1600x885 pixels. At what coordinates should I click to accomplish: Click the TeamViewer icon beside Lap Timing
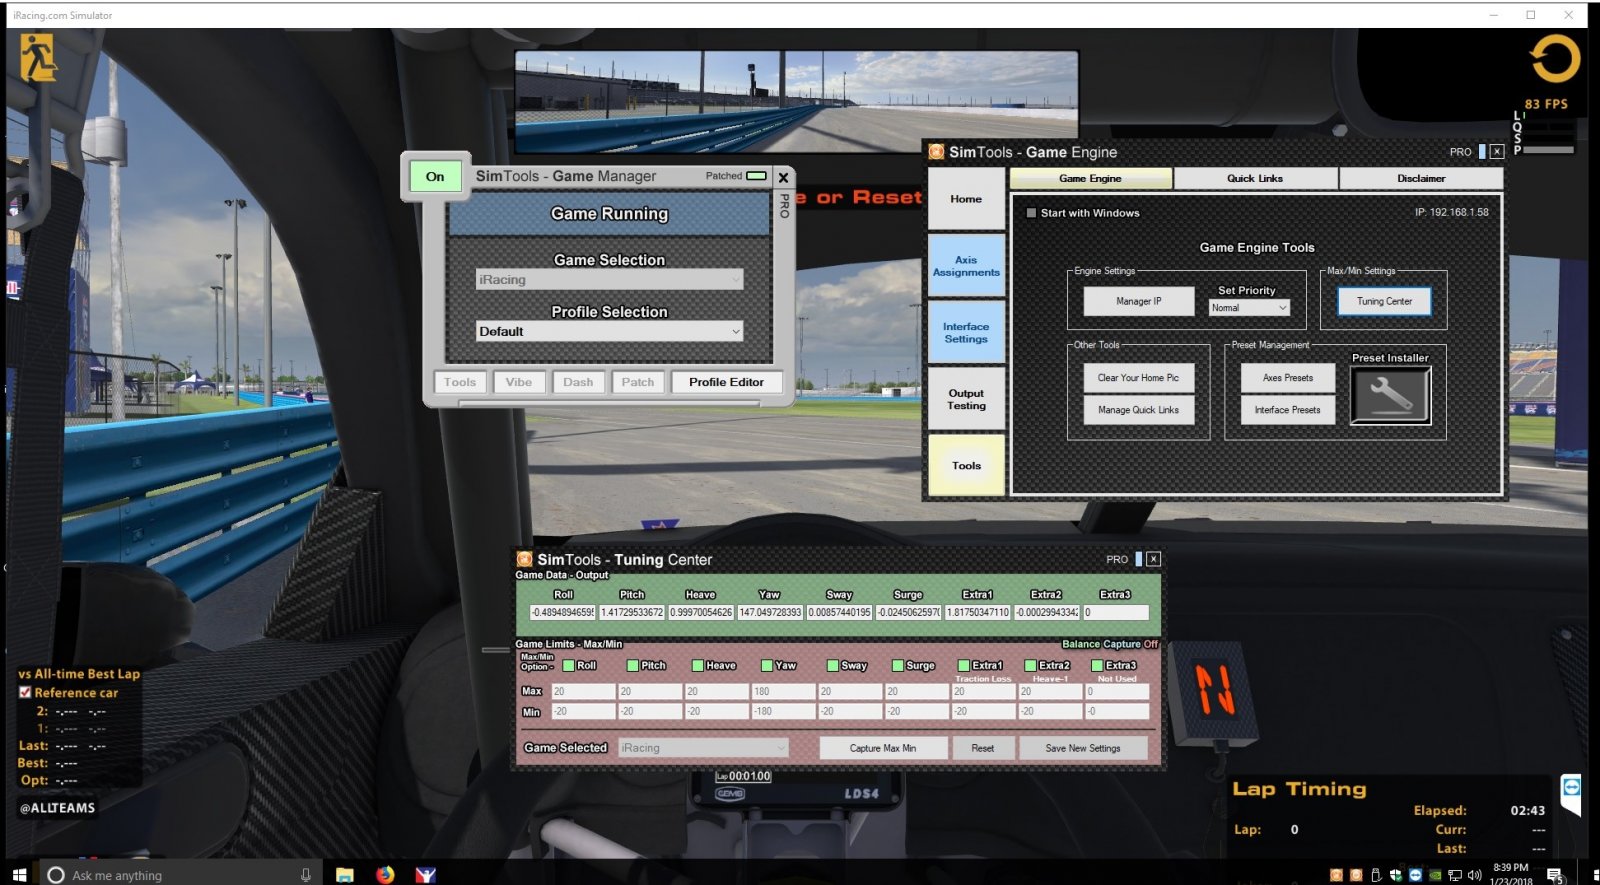pos(1571,787)
